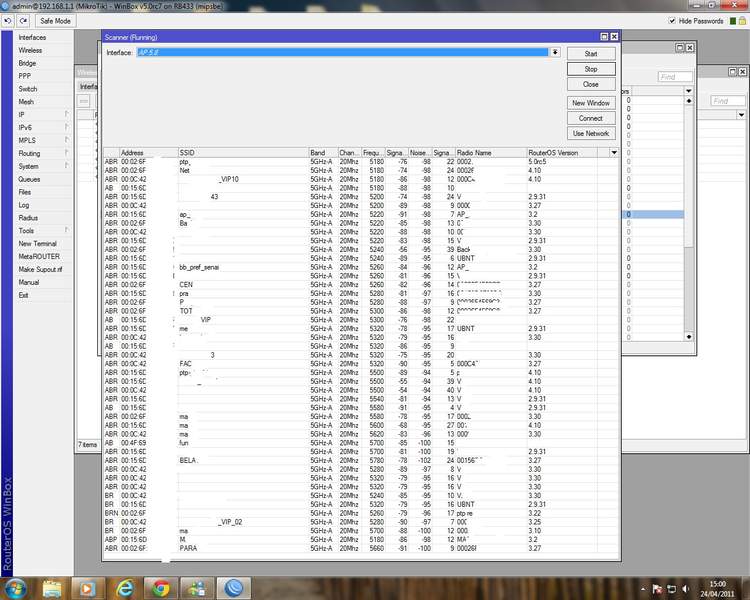750x600 pixels.
Task: Open the PPP menu
Action: [24, 76]
